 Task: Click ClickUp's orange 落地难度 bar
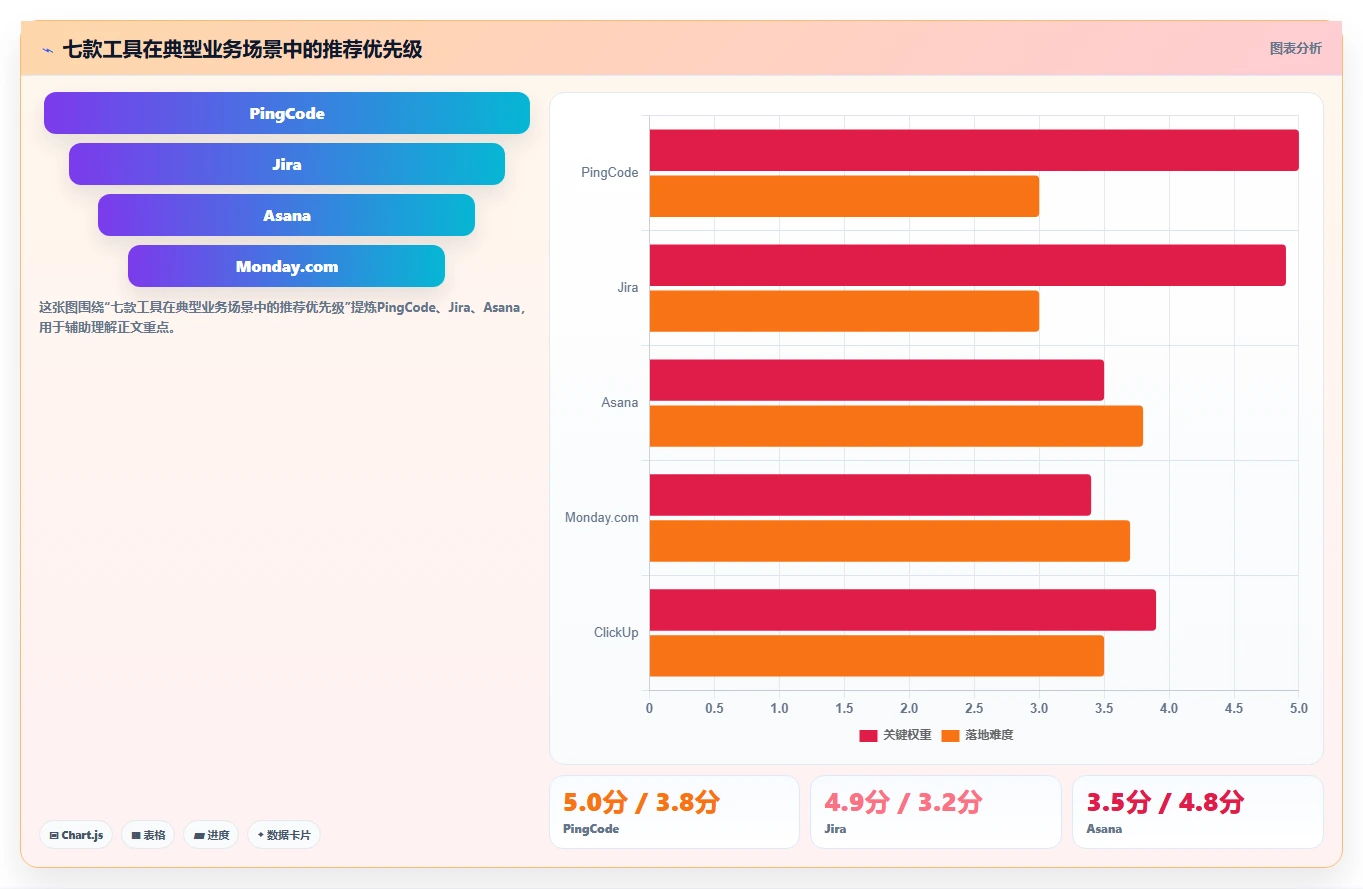coord(877,656)
